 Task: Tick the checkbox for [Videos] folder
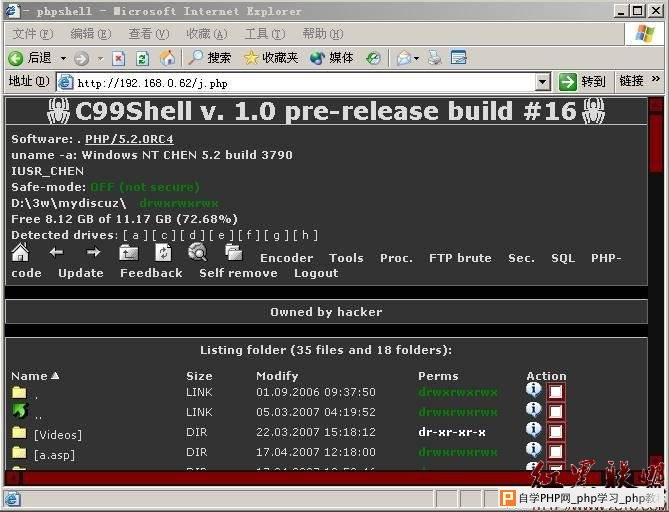click(x=556, y=432)
